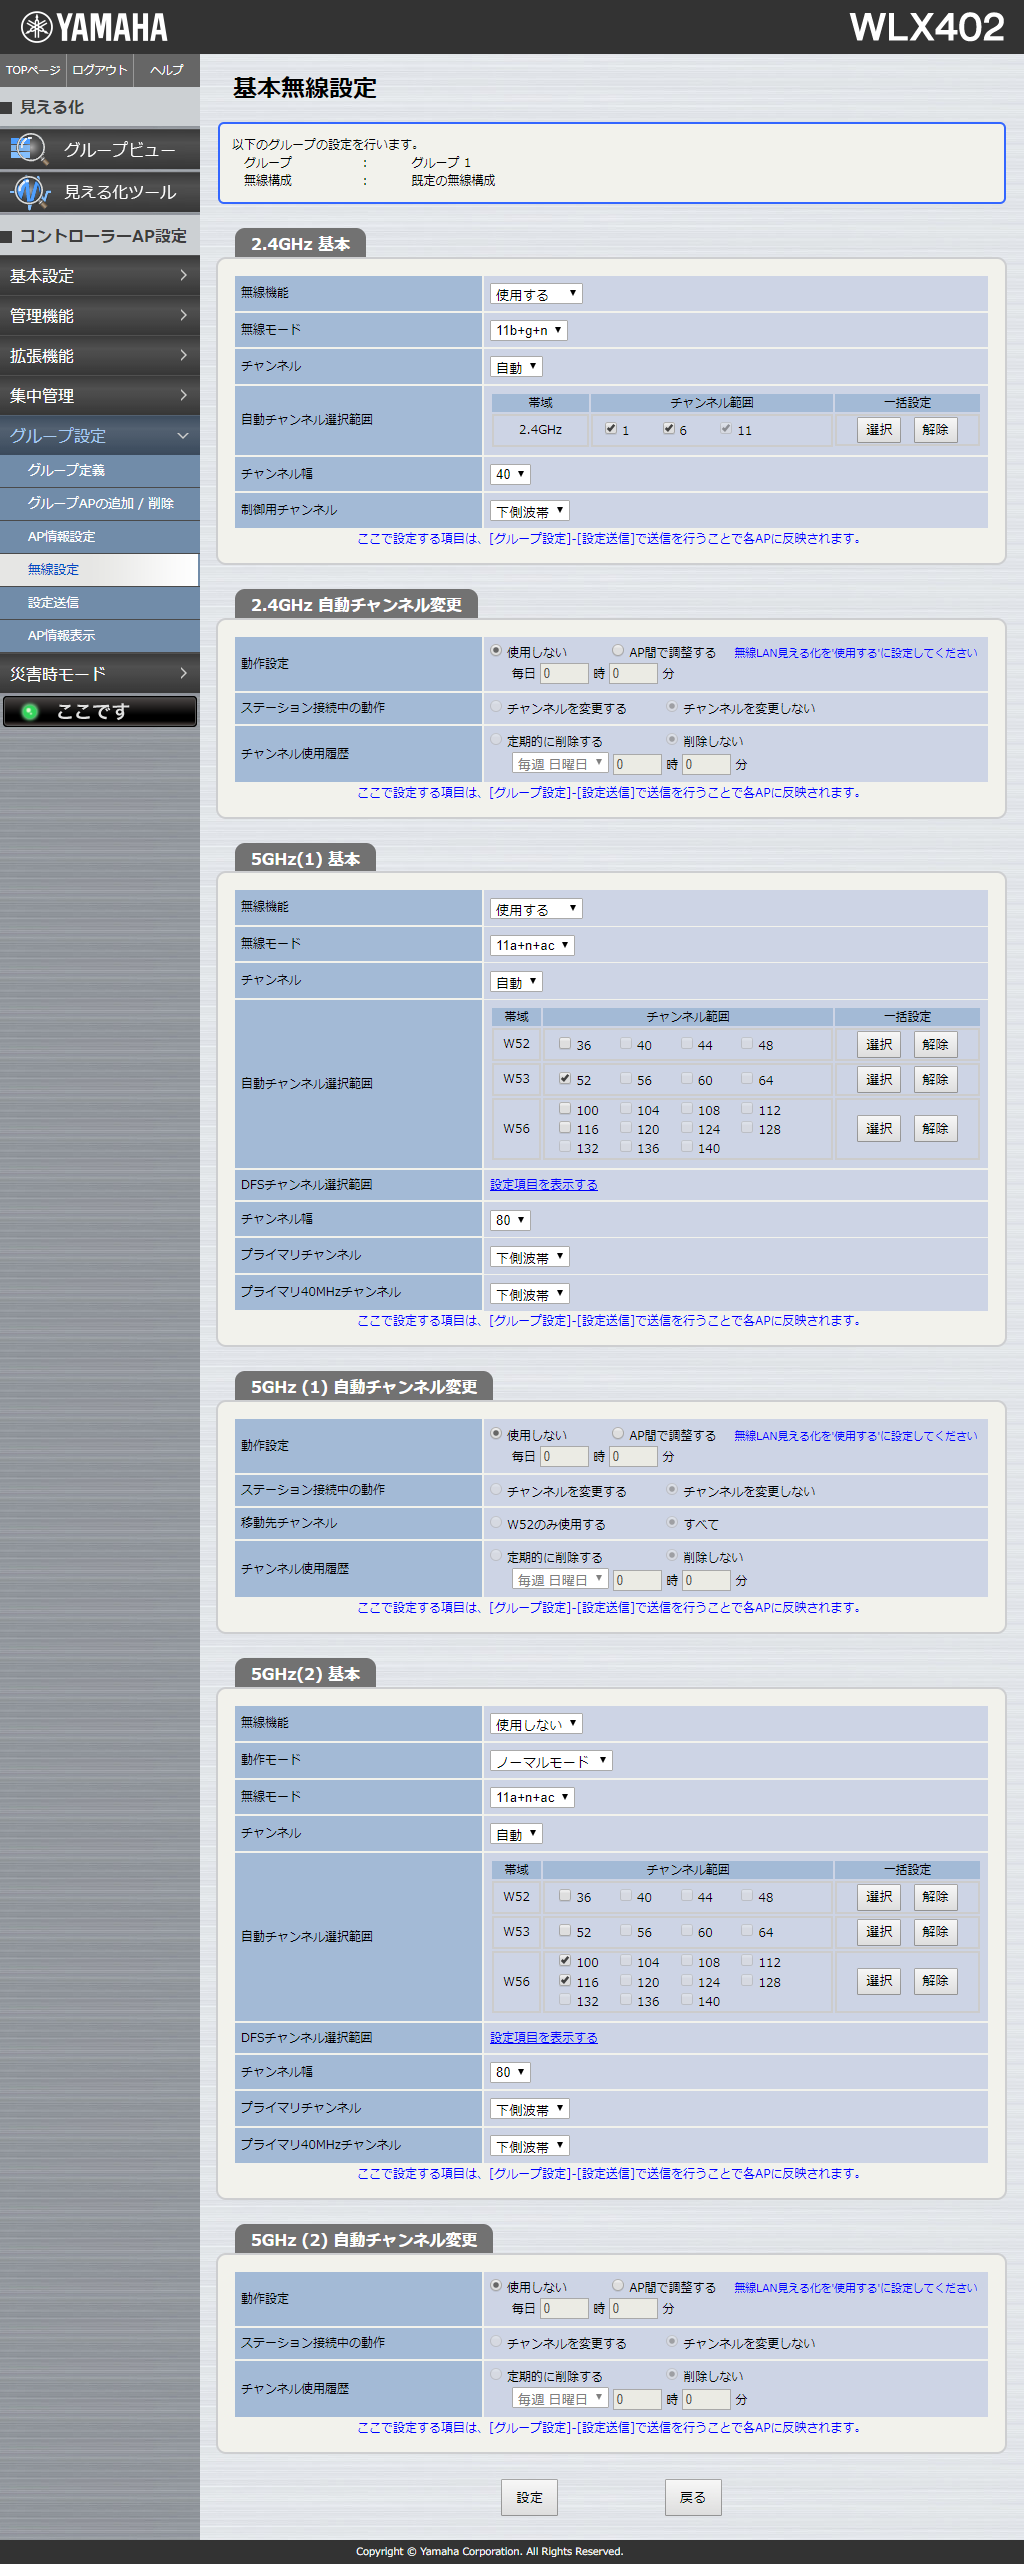Open グループビュー from the sidebar
1024x2564 pixels.
point(100,149)
